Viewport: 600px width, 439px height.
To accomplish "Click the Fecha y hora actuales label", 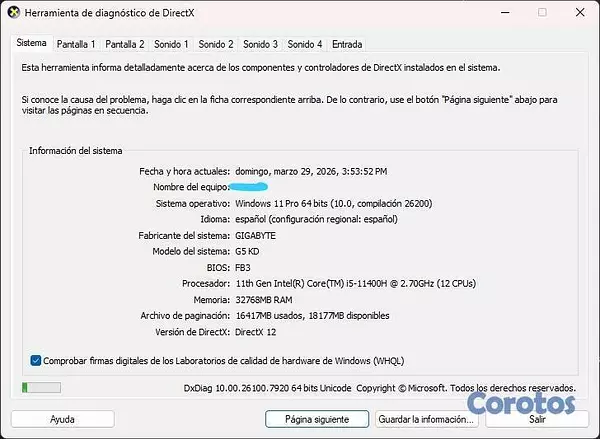I will point(184,171).
